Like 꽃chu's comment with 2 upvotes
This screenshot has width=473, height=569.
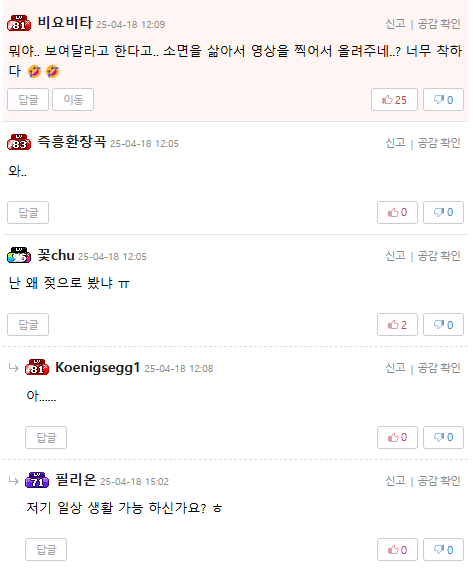[397, 324]
